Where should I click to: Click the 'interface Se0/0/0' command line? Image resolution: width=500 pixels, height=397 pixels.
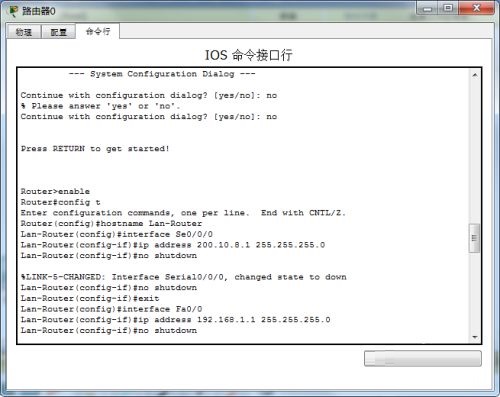point(117,234)
